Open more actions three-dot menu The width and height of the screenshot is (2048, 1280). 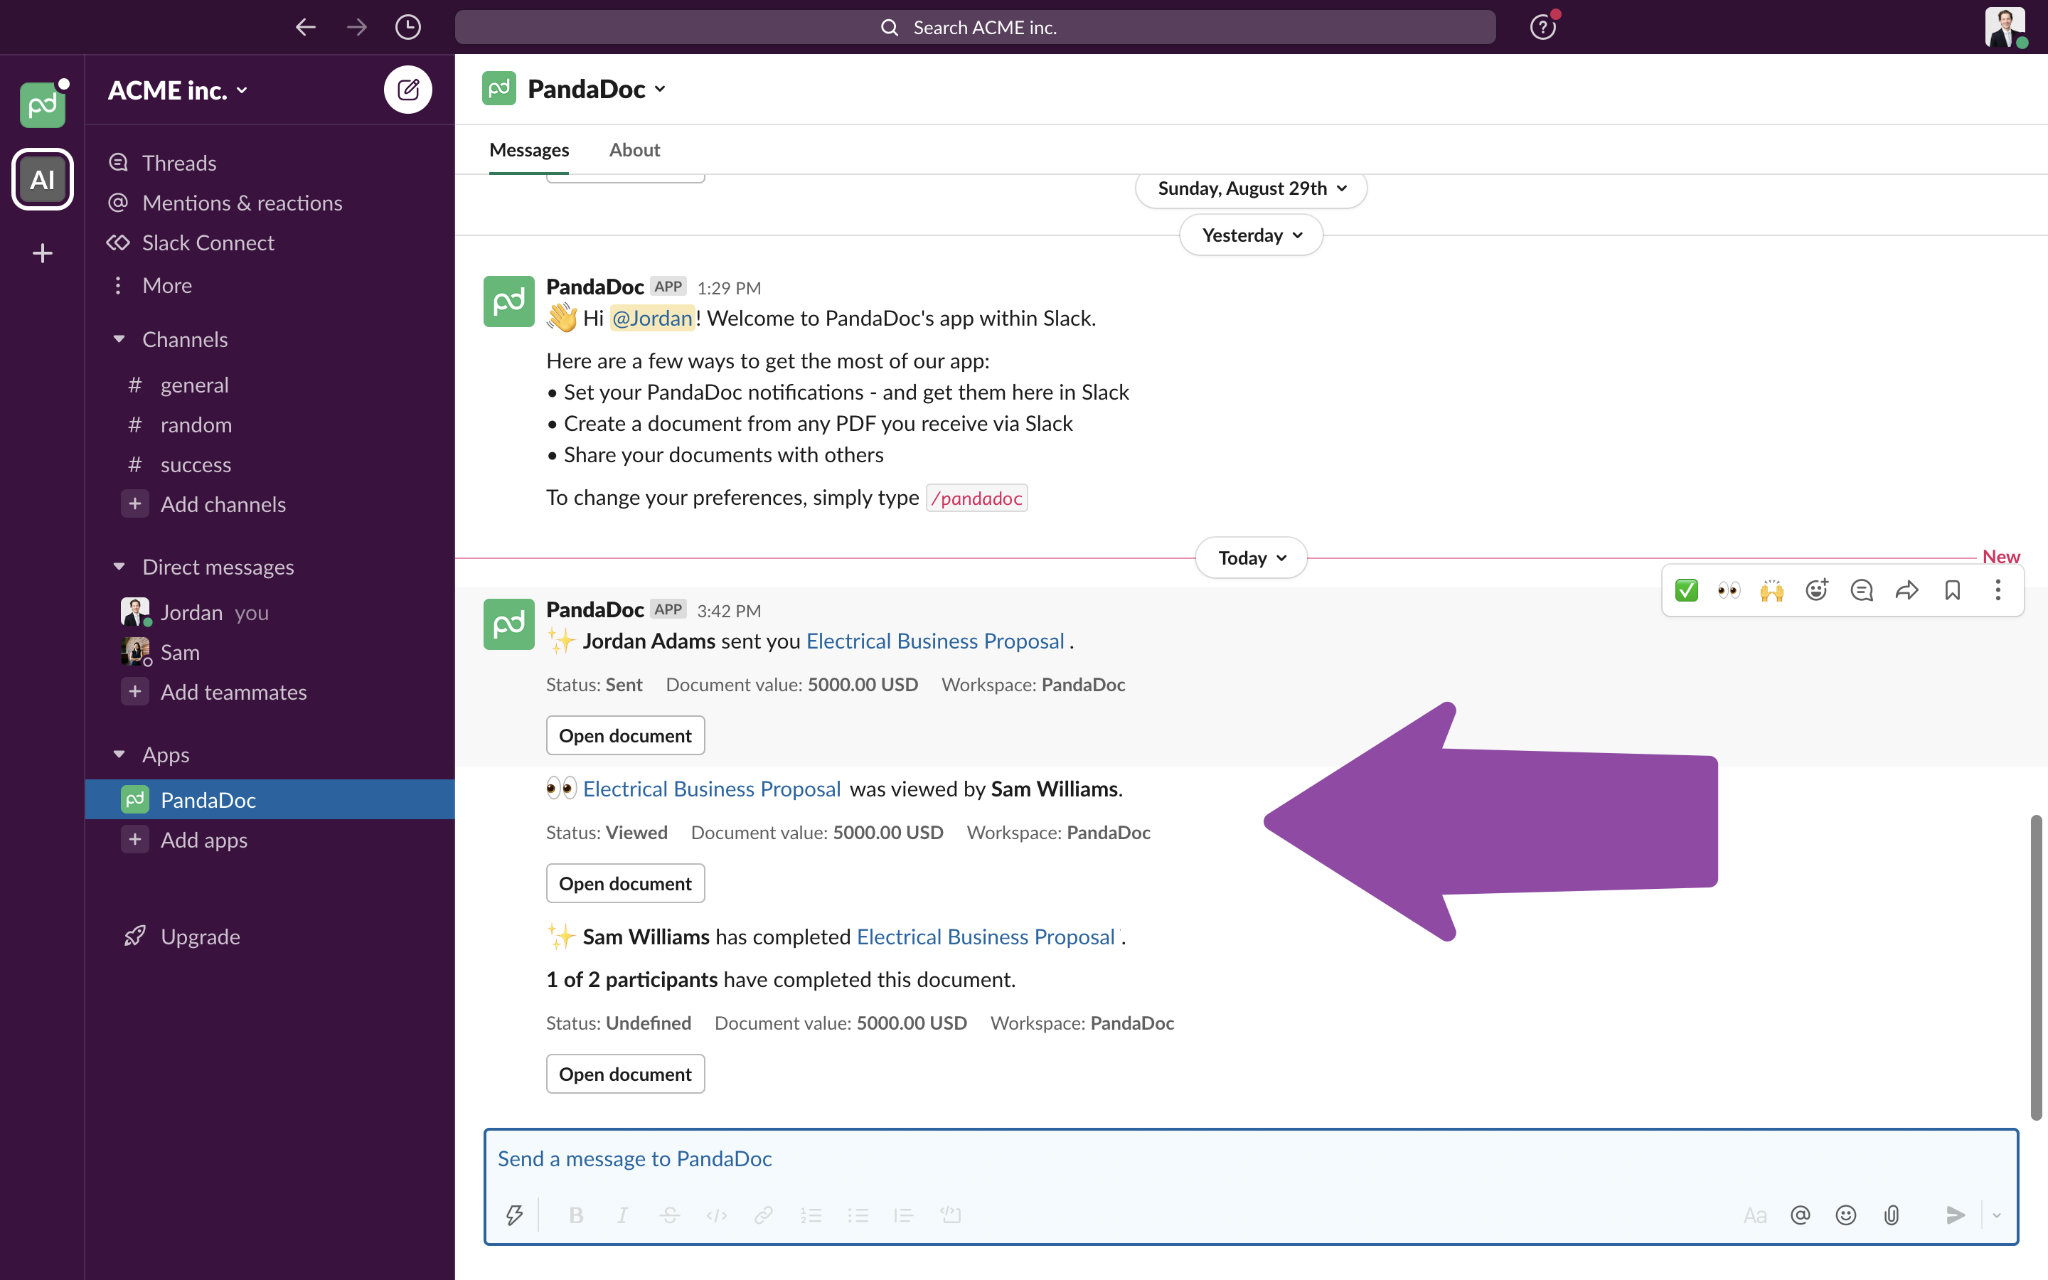[1998, 590]
